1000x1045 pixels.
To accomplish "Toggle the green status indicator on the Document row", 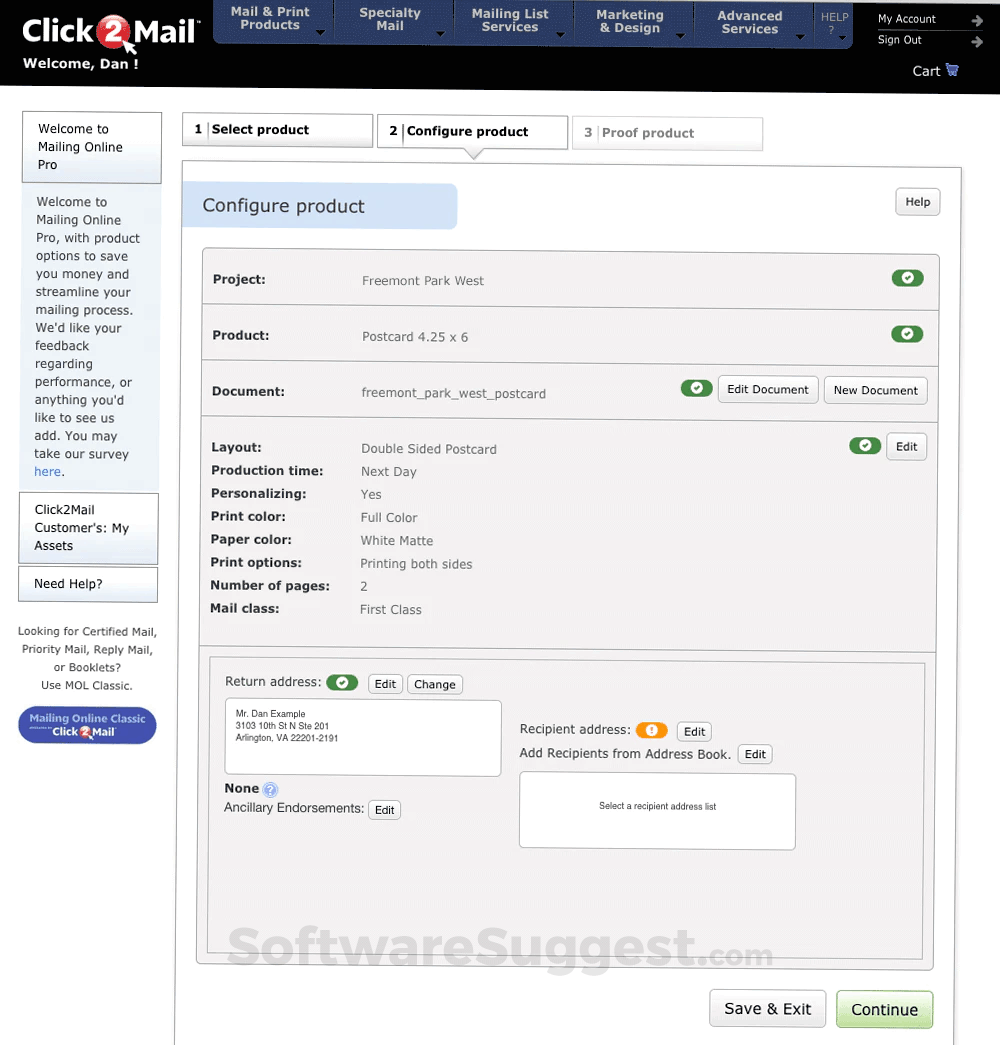I will coord(696,388).
